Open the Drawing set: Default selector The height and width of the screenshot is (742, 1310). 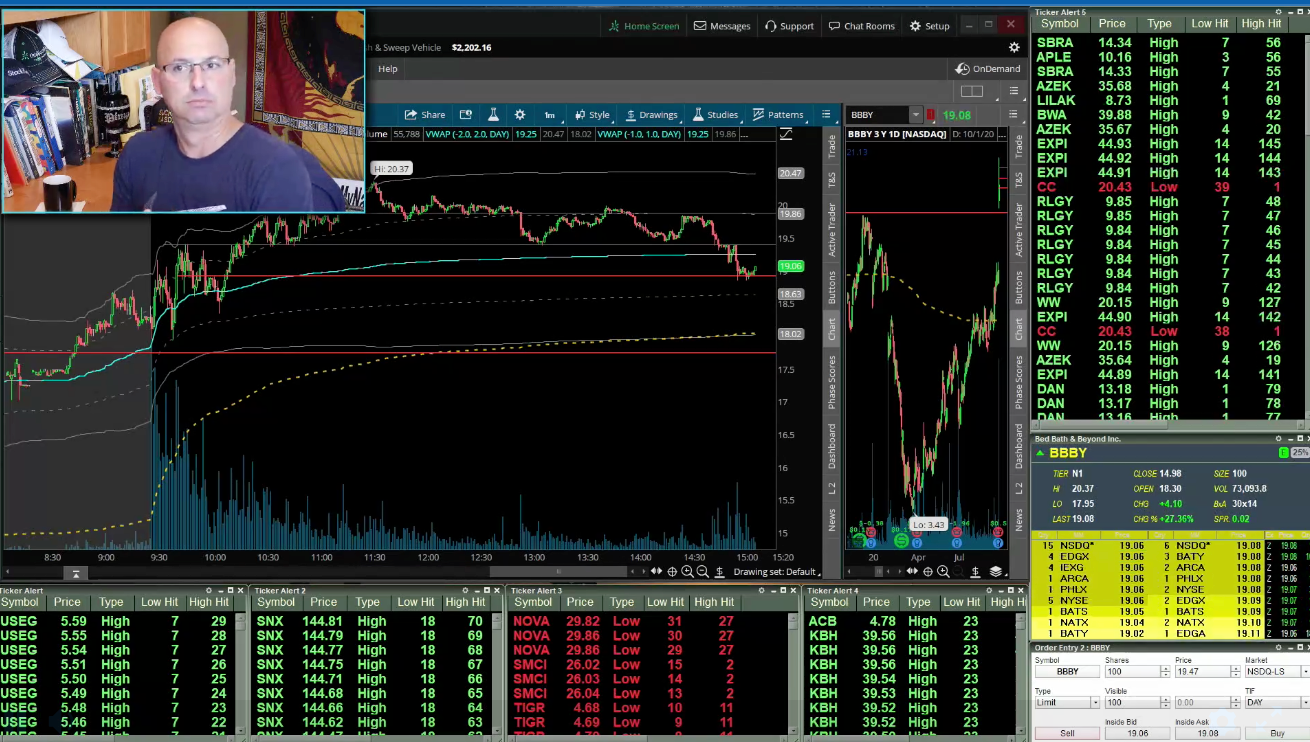click(775, 571)
